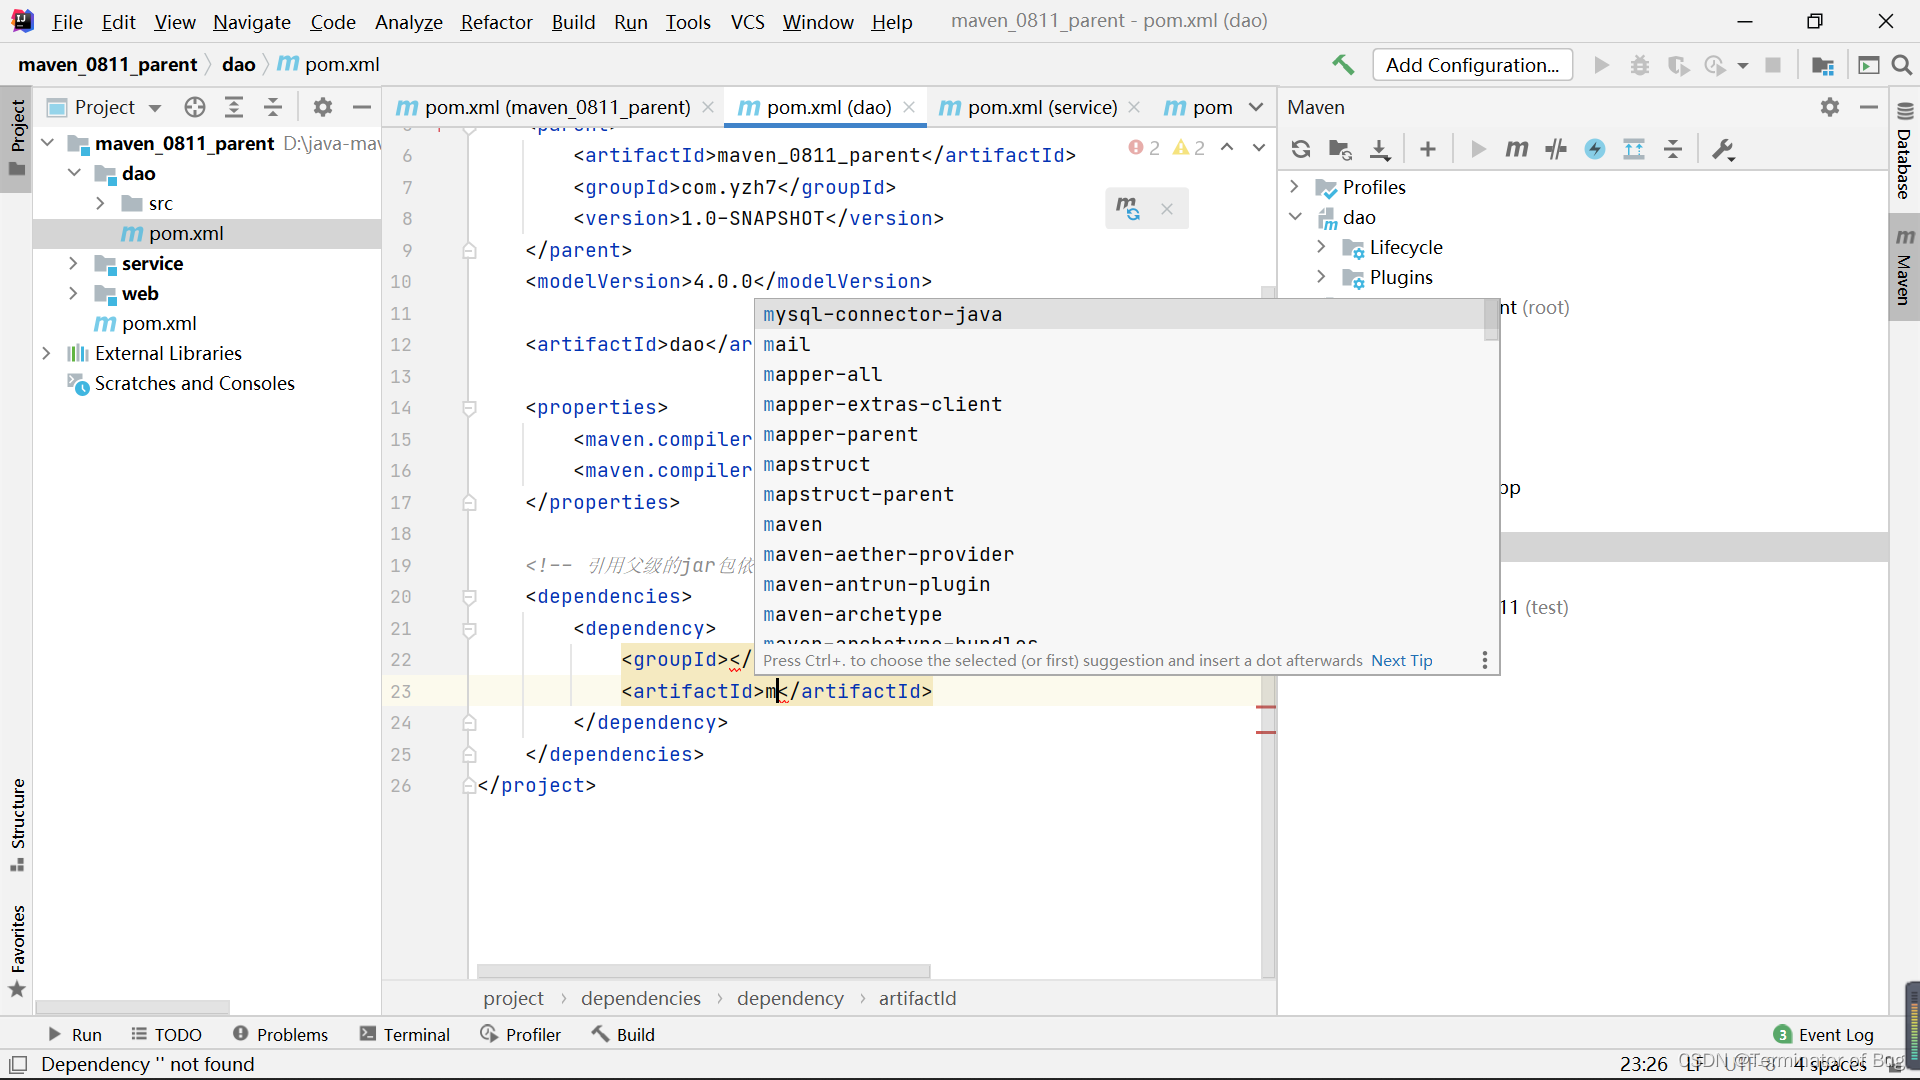Go to previous highlighted error arrow
This screenshot has height=1080, width=1920.
pos(1227,148)
